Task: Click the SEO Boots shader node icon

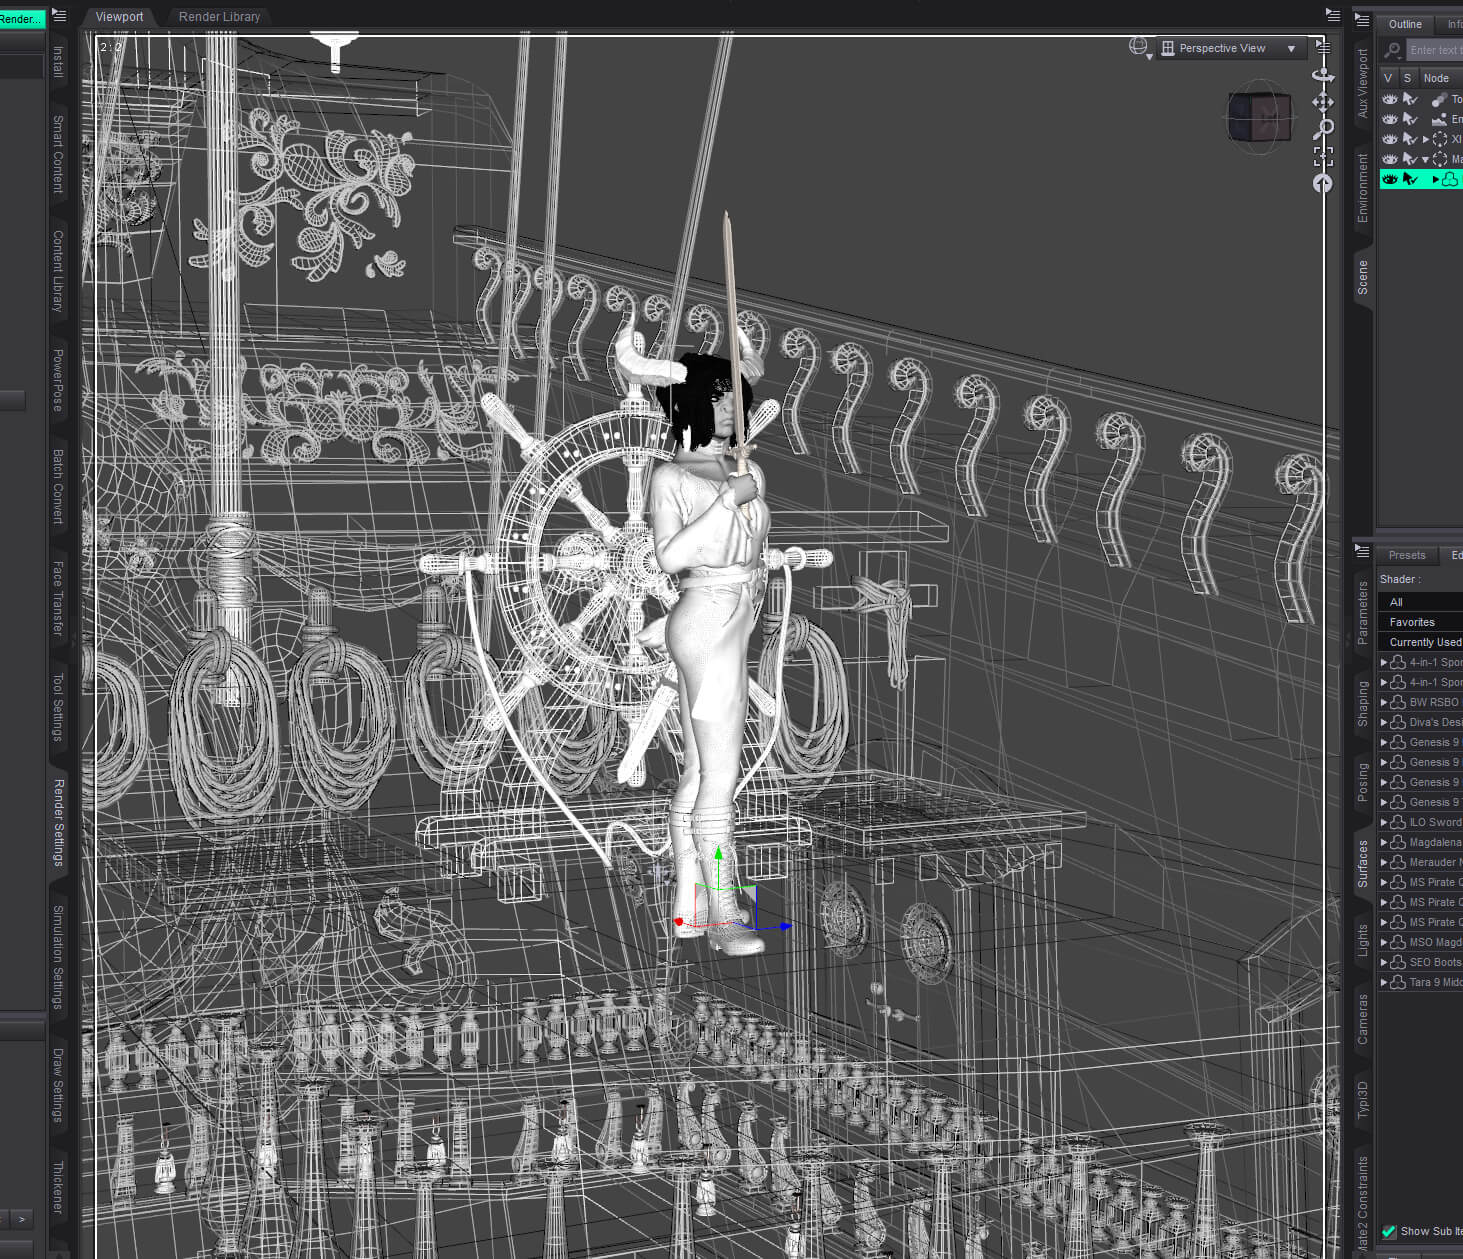Action: (1398, 962)
